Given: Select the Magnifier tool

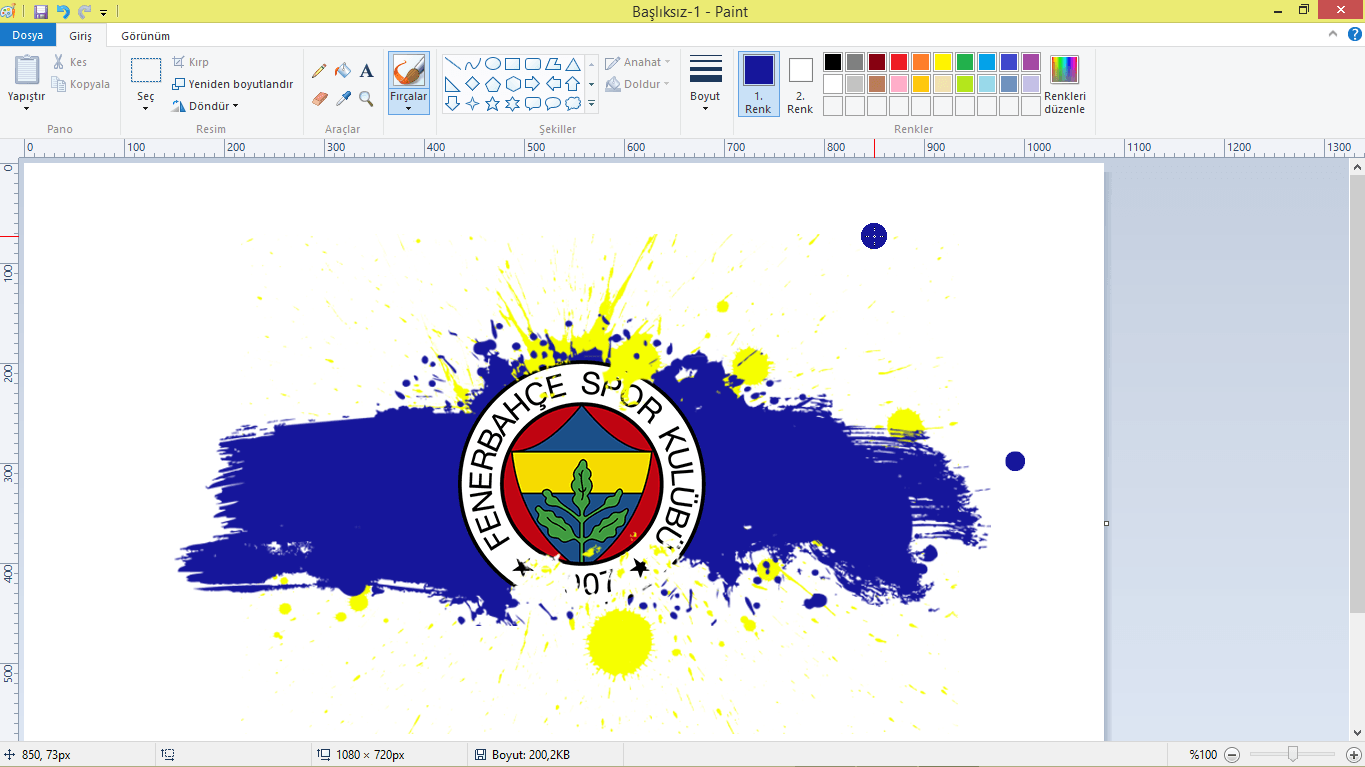Looking at the screenshot, I should [x=367, y=98].
